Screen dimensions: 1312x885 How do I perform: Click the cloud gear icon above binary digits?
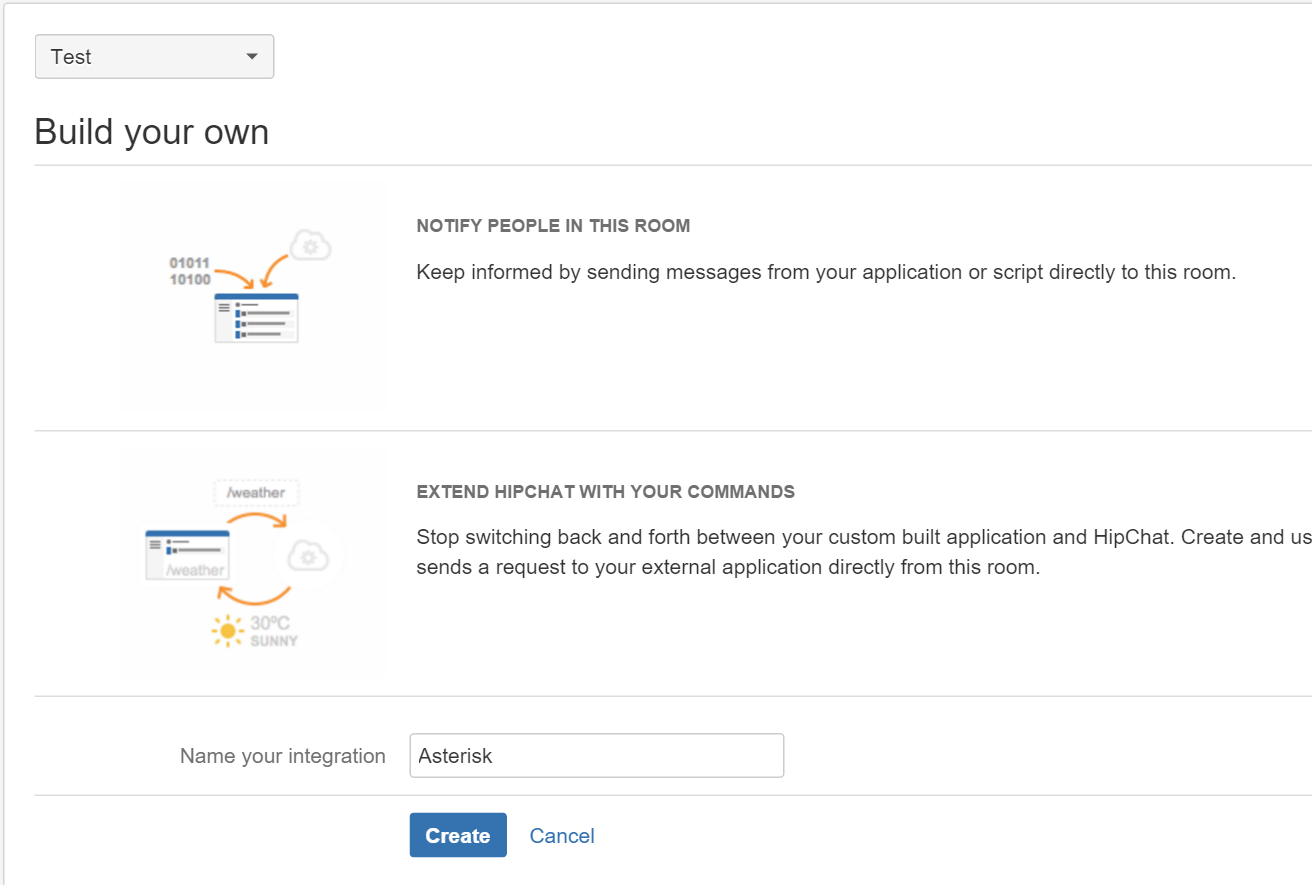310,245
